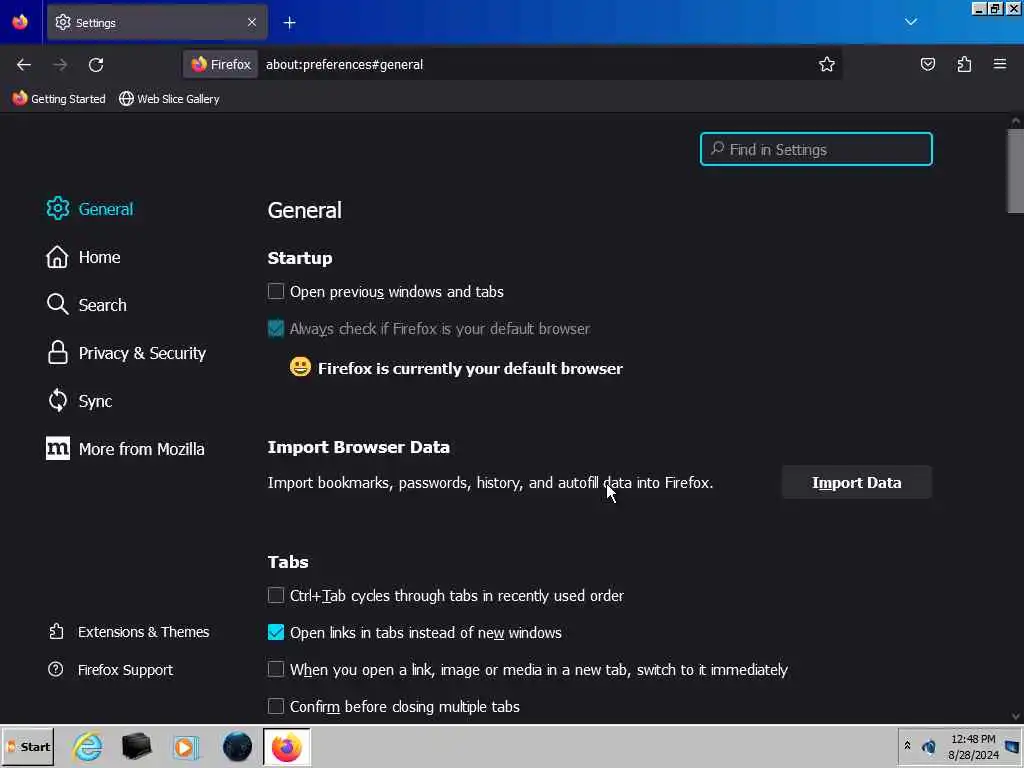
Task: Open a new tab with plus
Action: pos(289,23)
